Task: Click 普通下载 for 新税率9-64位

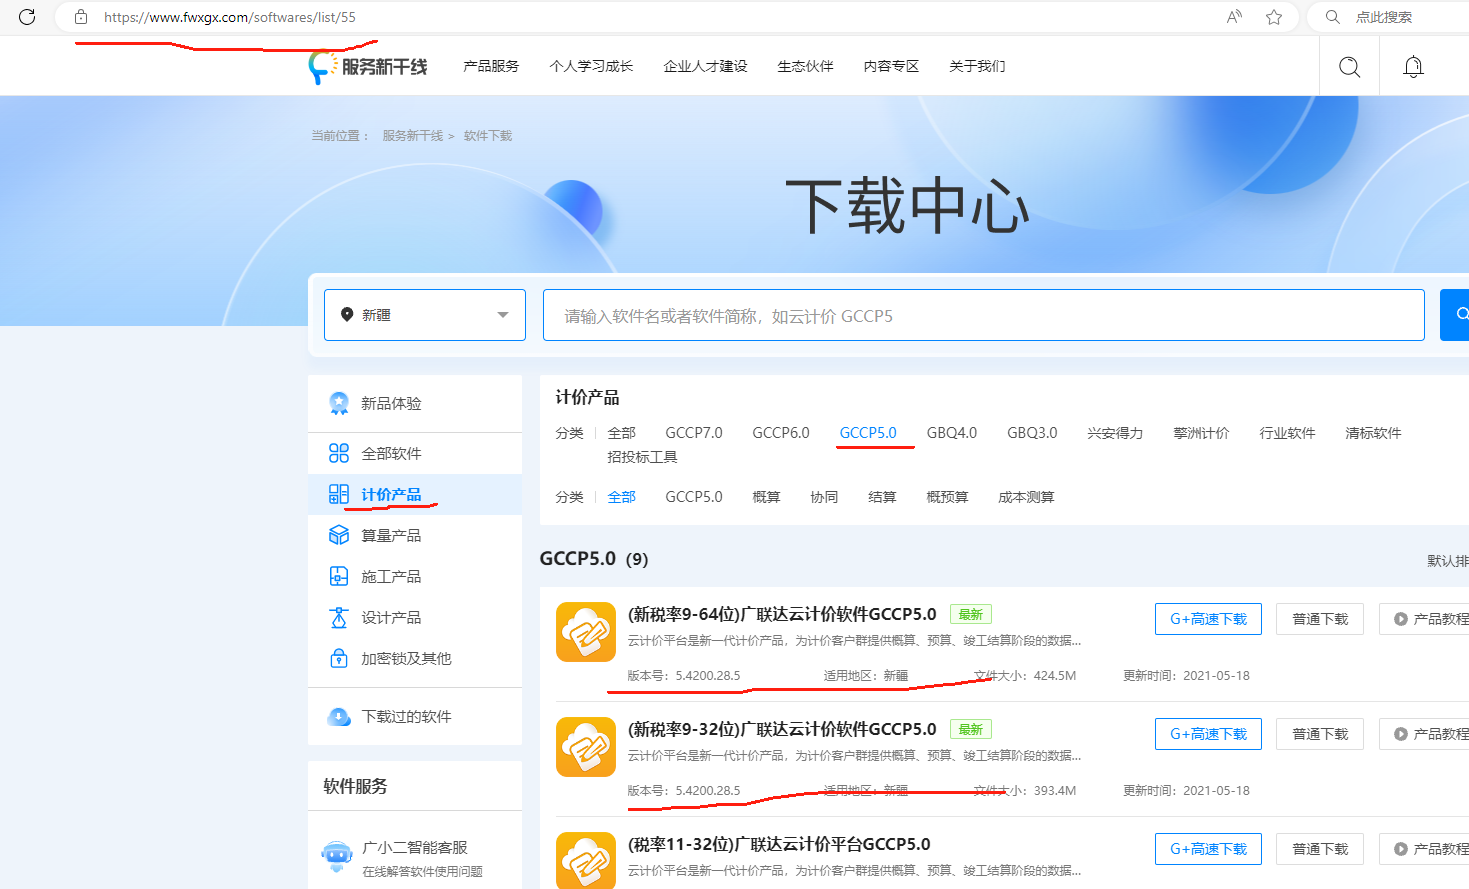Action: [x=1320, y=619]
